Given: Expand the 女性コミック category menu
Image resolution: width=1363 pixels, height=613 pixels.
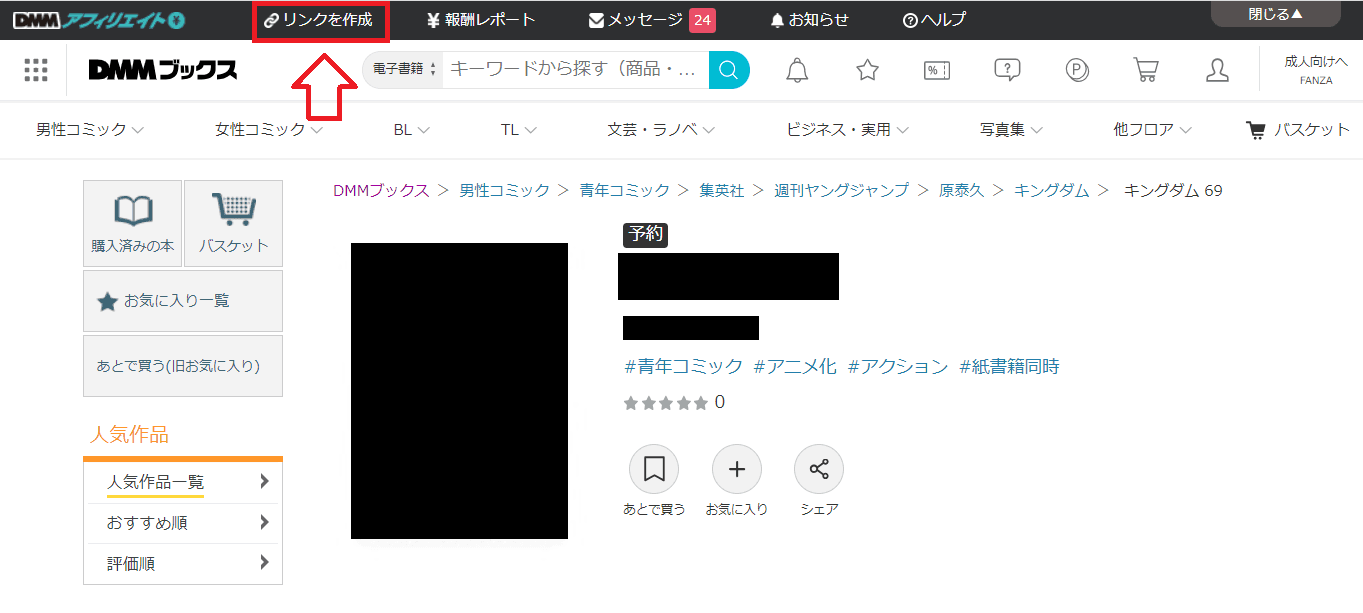Looking at the screenshot, I should click(x=269, y=129).
